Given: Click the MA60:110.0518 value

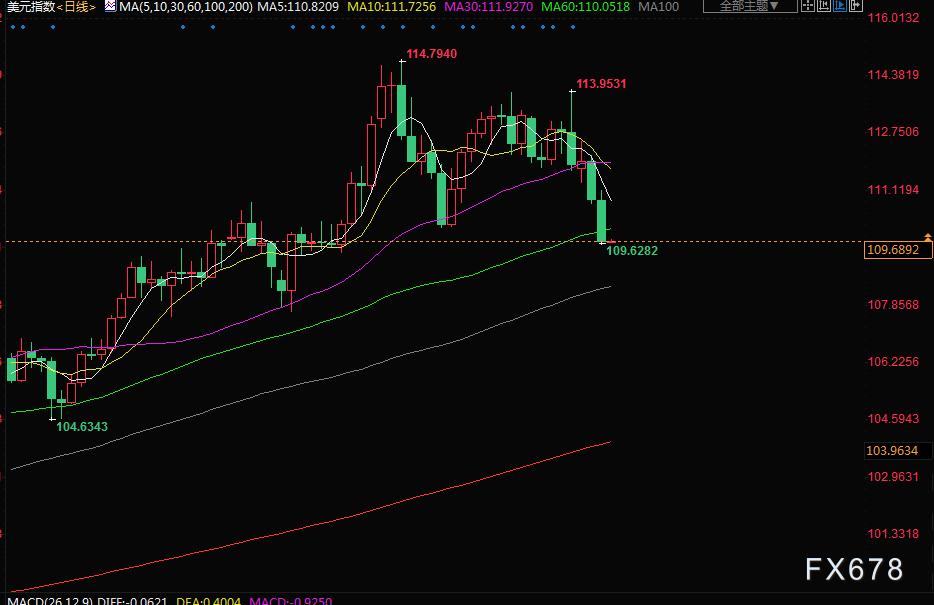Looking at the screenshot, I should pyautogui.click(x=586, y=7).
